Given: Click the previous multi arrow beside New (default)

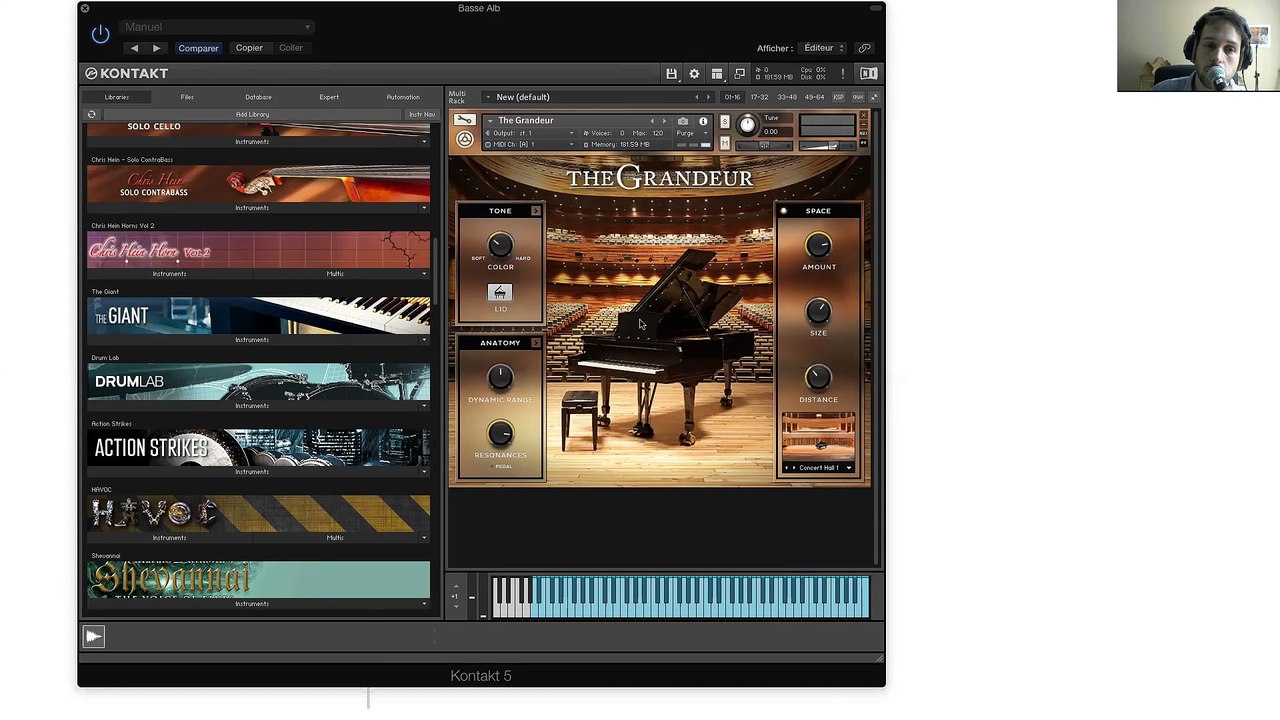Looking at the screenshot, I should pos(697,97).
